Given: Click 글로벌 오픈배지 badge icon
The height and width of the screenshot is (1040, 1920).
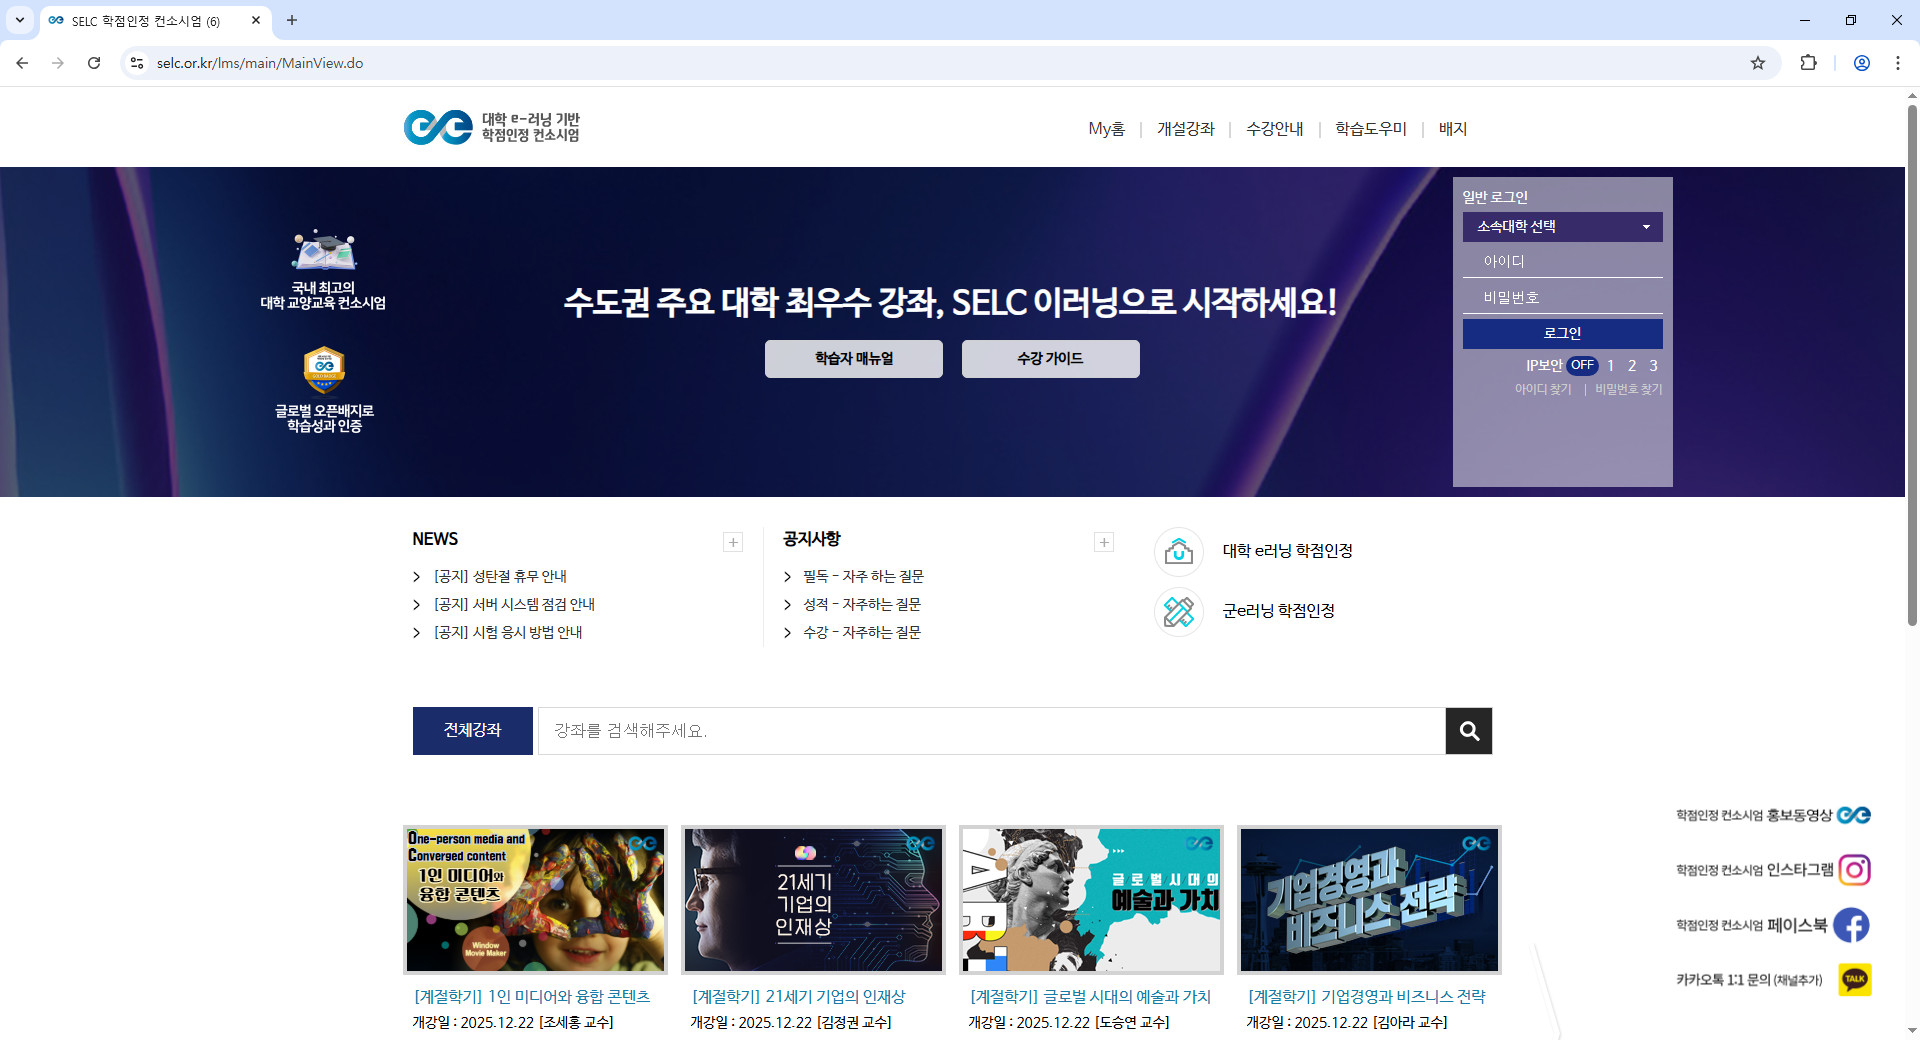Looking at the screenshot, I should [x=324, y=370].
